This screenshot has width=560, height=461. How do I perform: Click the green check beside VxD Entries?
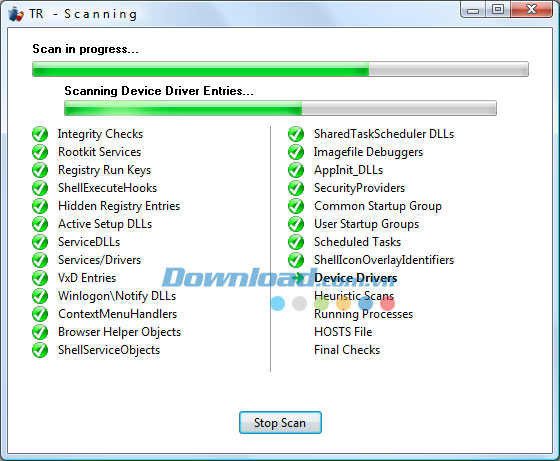(40, 278)
